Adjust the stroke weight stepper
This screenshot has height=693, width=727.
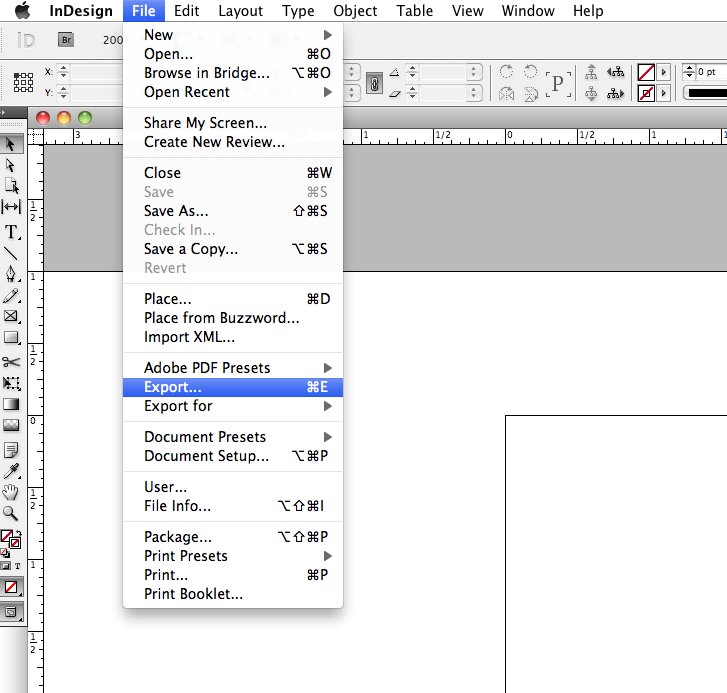tap(689, 72)
